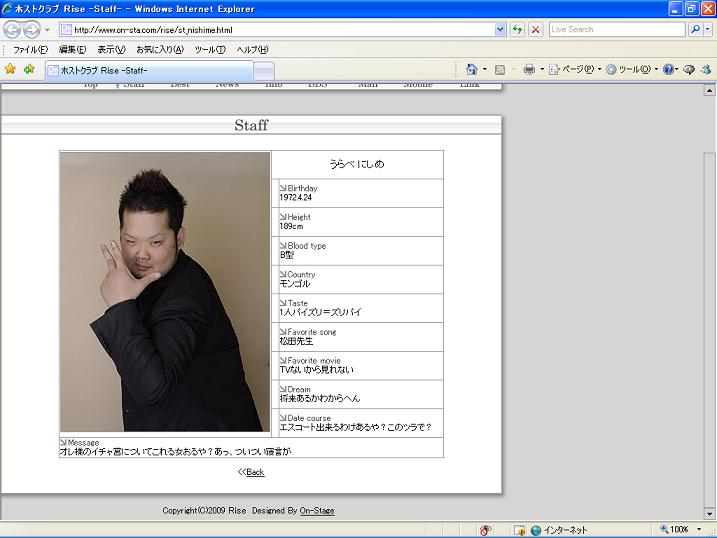Open the recent pages dropdown beside Forward
The width and height of the screenshot is (717, 538).
click(x=47, y=30)
